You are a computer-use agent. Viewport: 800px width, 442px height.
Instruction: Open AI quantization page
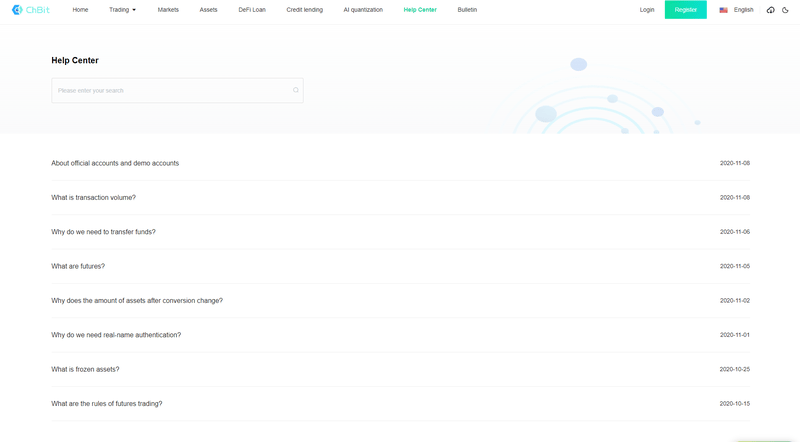point(363,10)
